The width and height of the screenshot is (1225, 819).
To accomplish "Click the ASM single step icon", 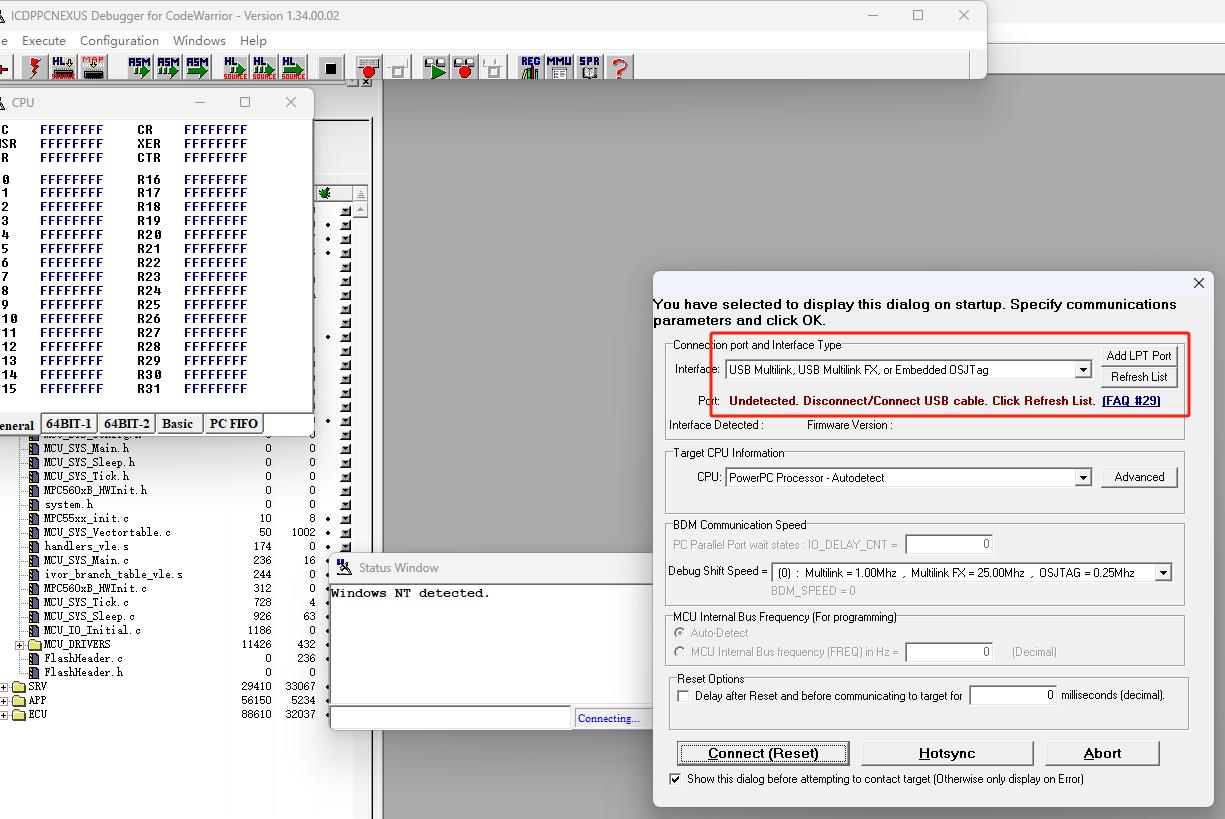I will [x=139, y=68].
